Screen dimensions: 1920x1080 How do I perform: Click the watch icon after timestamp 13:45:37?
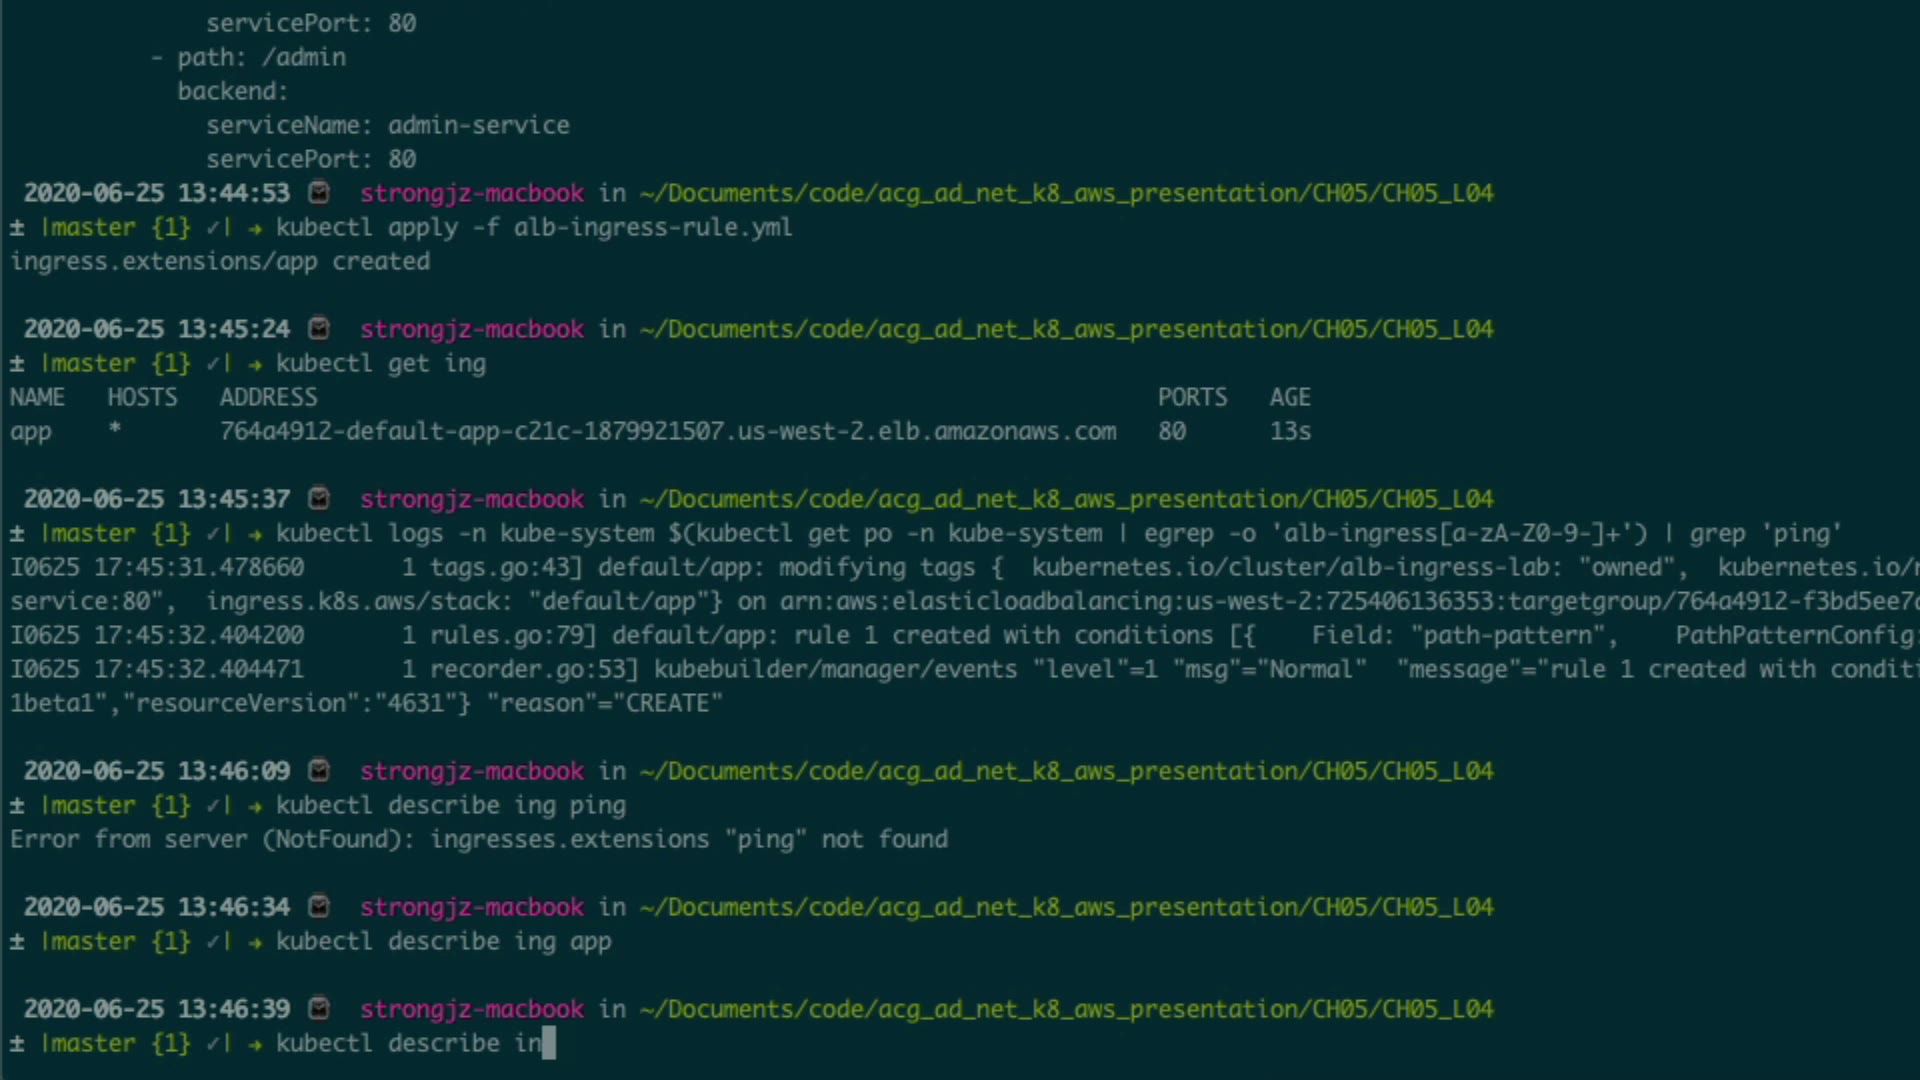click(319, 498)
